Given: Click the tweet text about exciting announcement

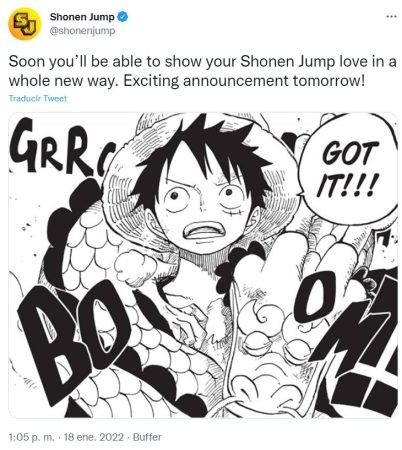Looking at the screenshot, I should point(202,71).
